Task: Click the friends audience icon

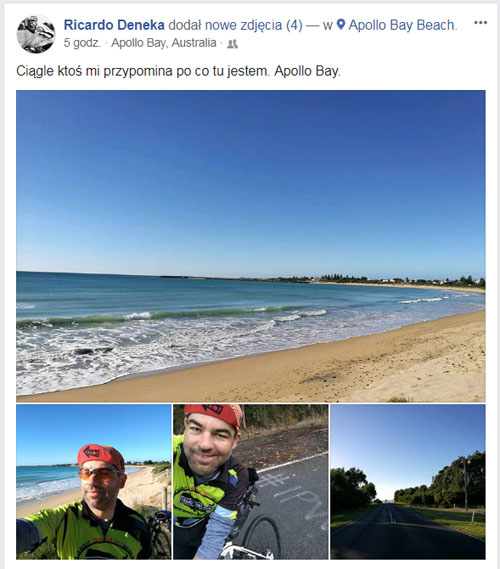Action: [x=232, y=44]
